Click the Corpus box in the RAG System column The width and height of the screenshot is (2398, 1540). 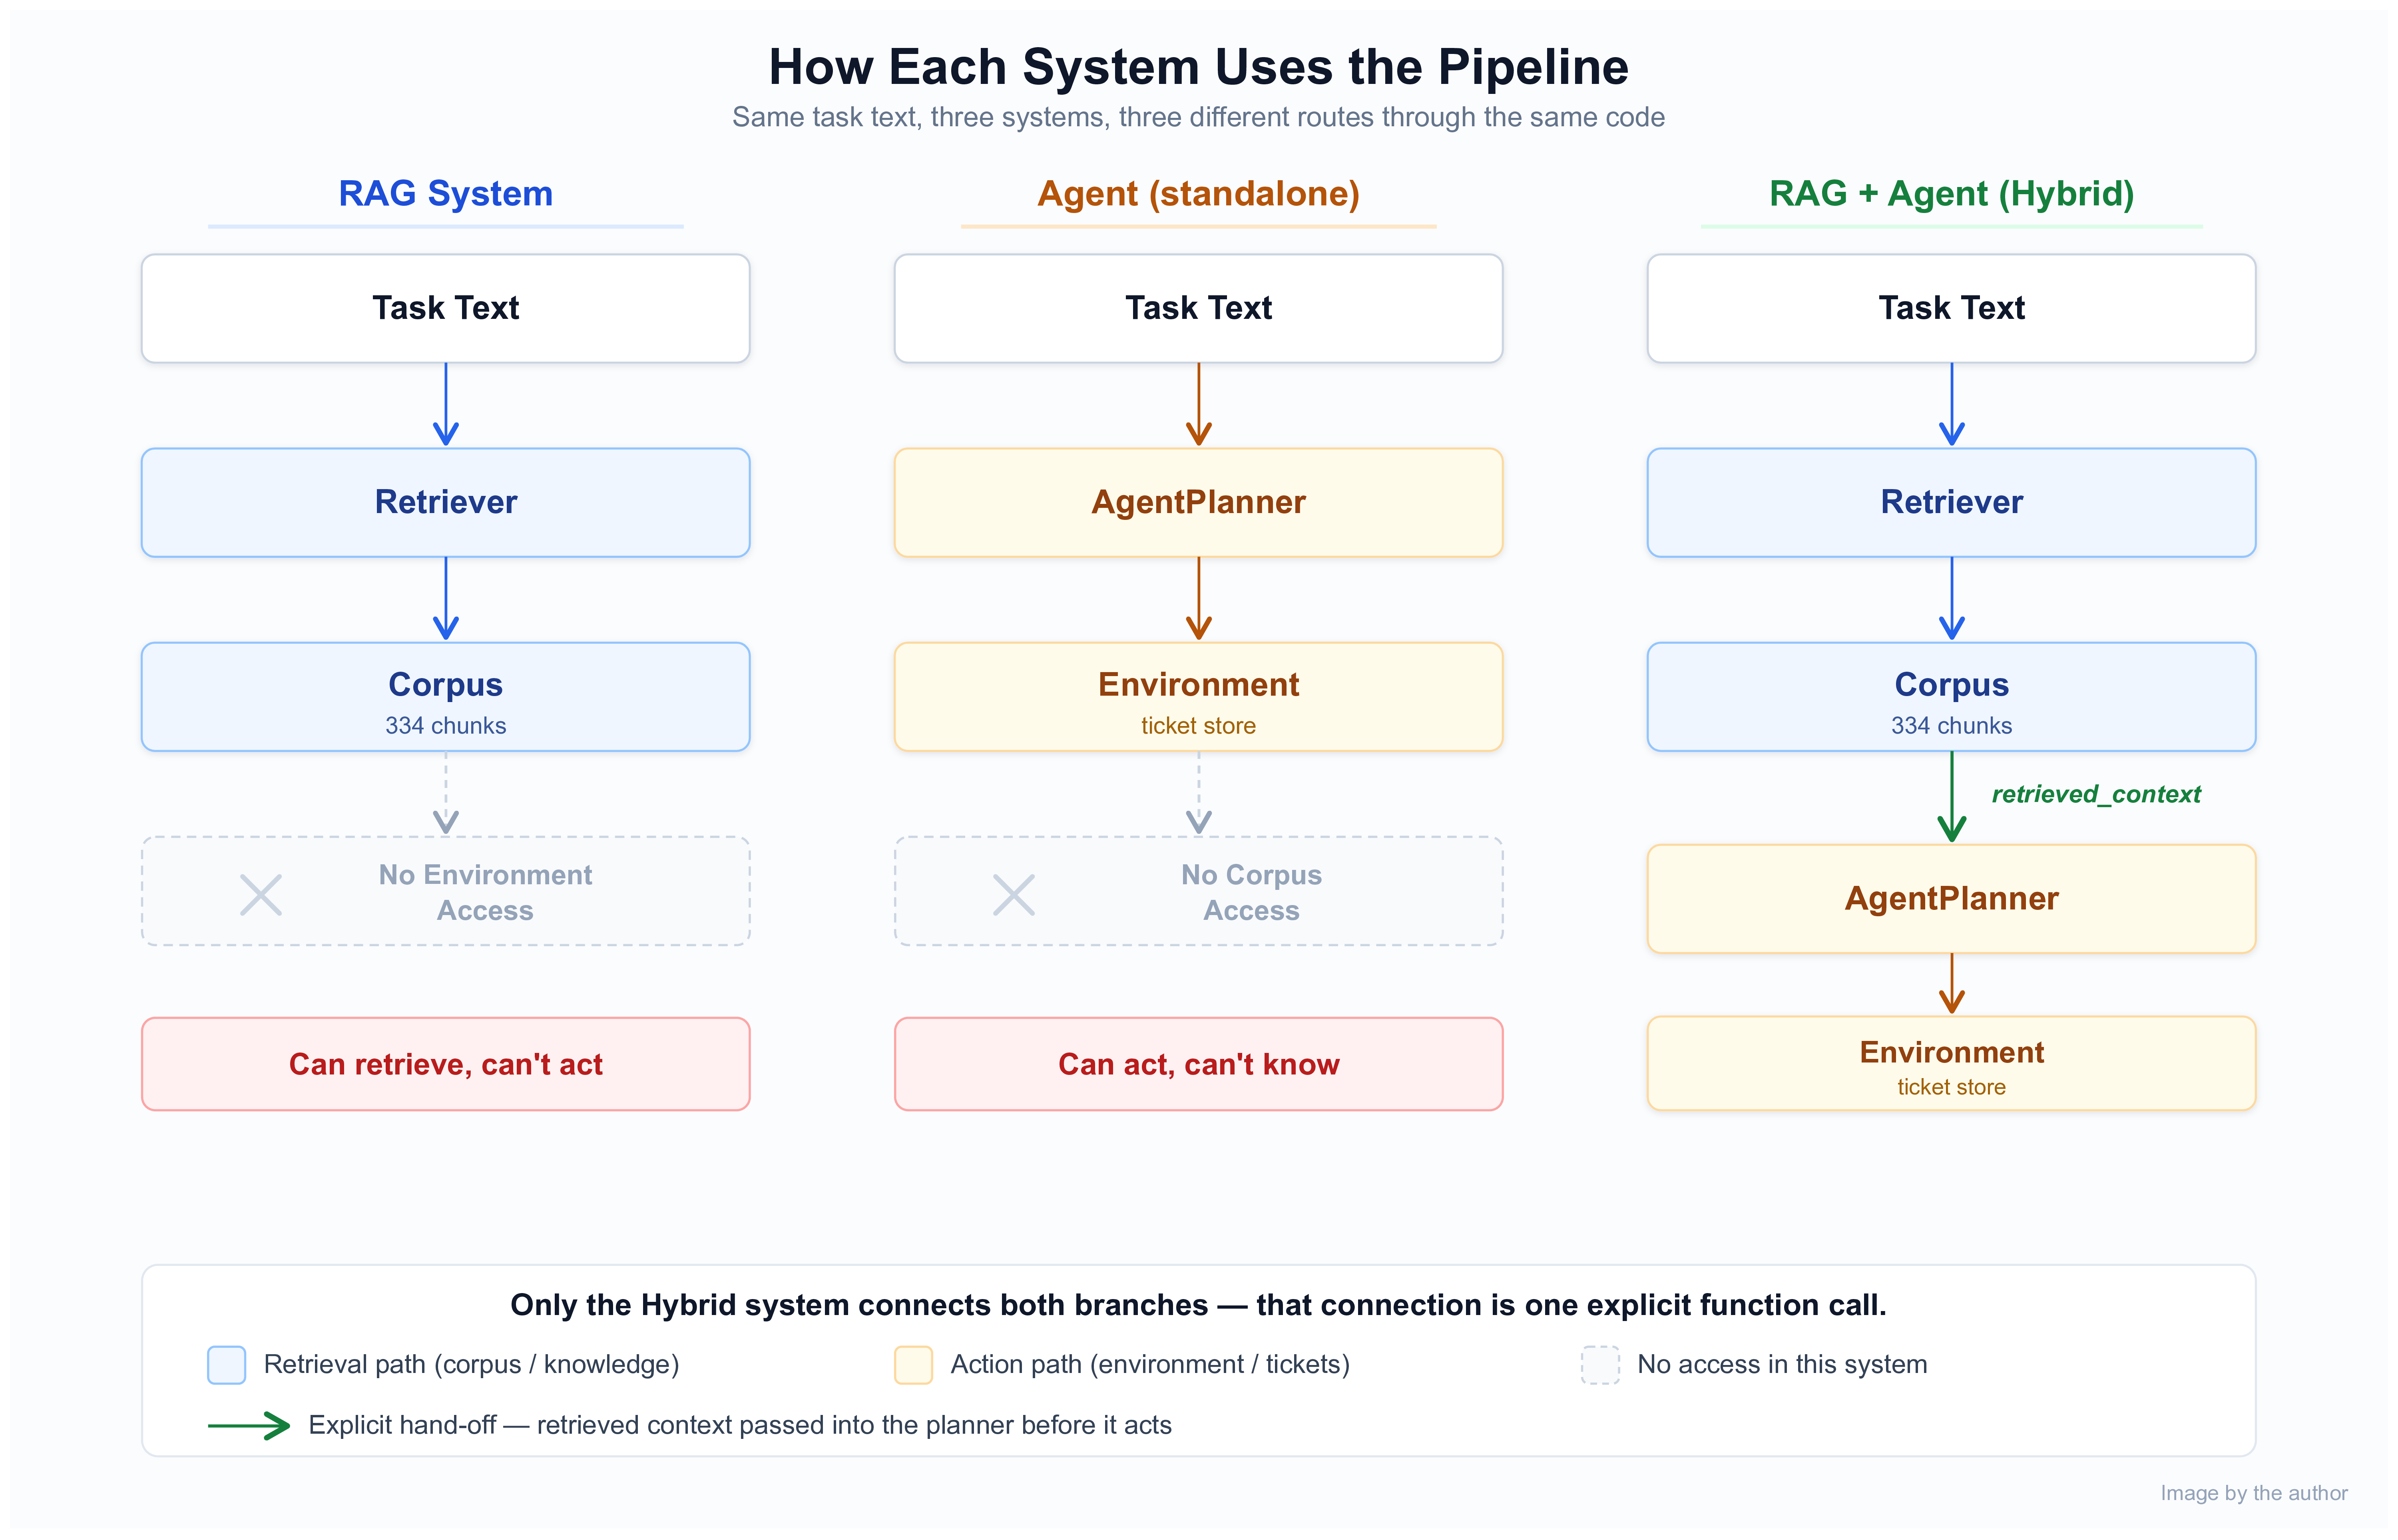(446, 697)
